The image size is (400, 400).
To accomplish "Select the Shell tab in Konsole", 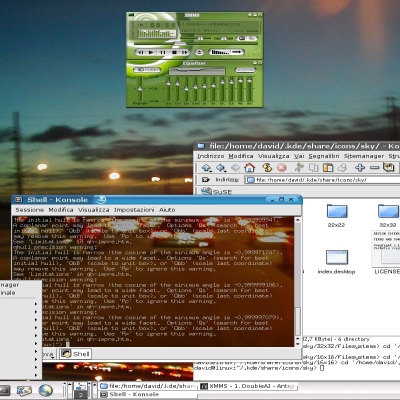I will tap(75, 354).
